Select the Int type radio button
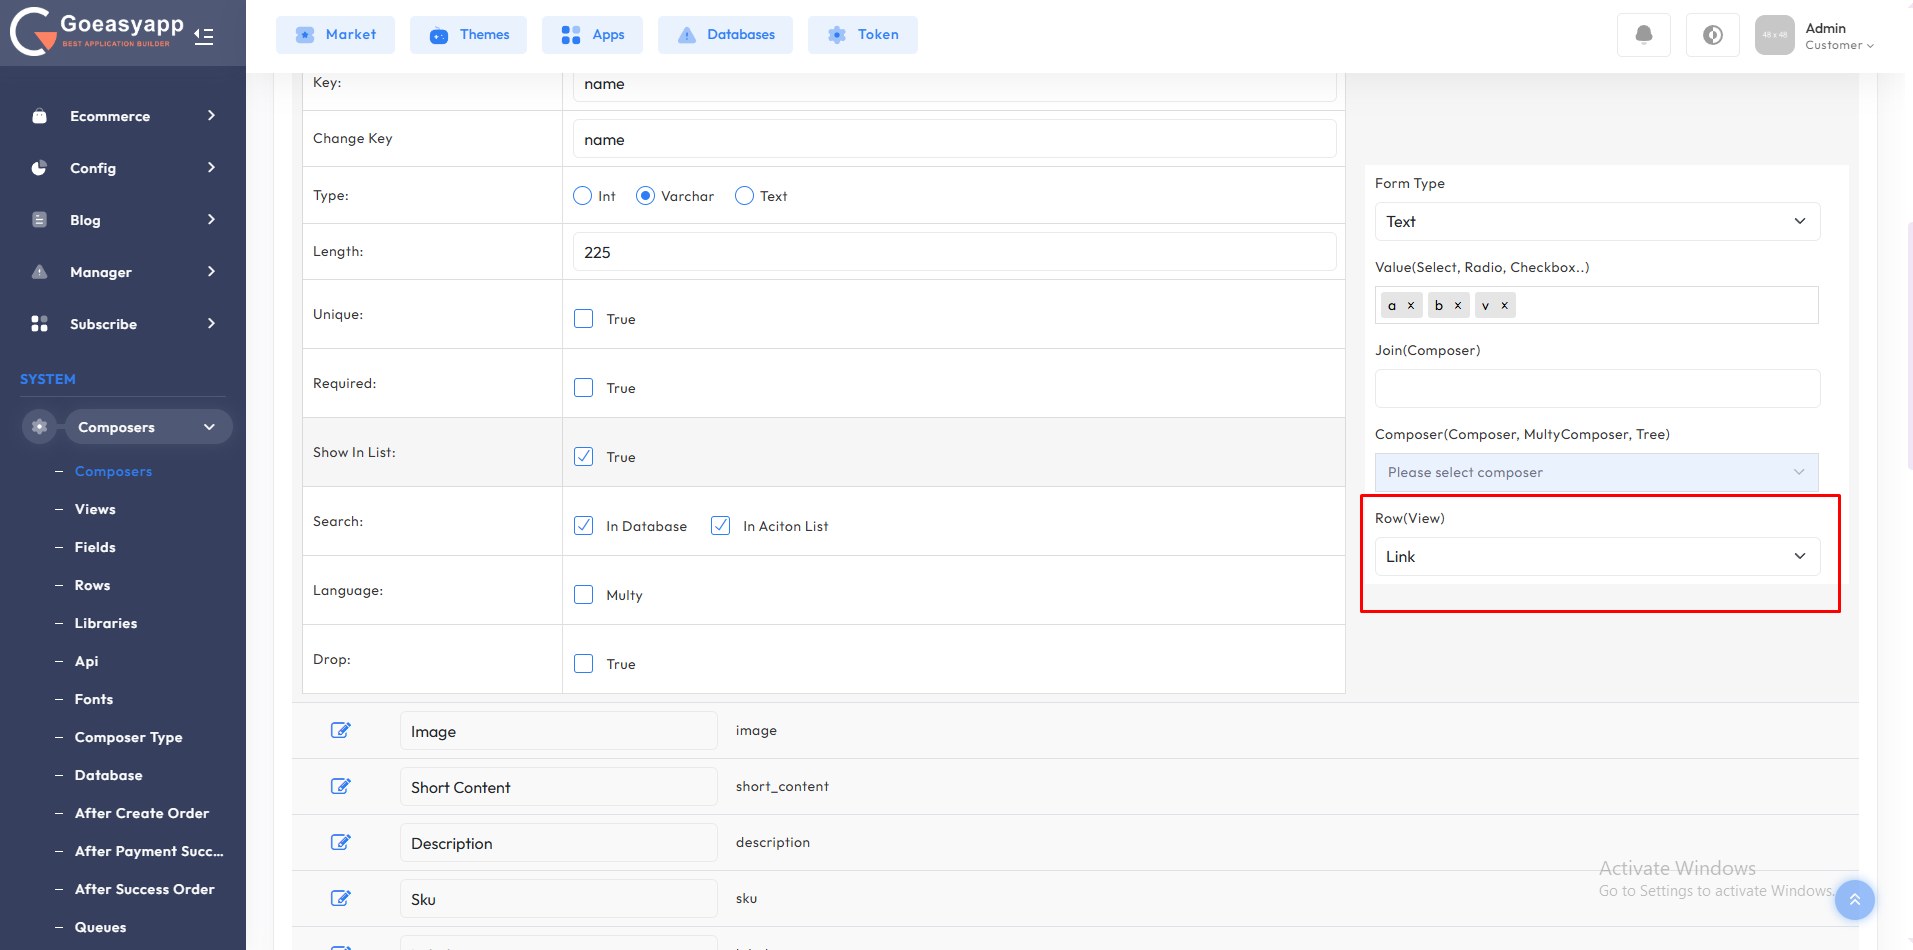The width and height of the screenshot is (1913, 950). coord(583,196)
